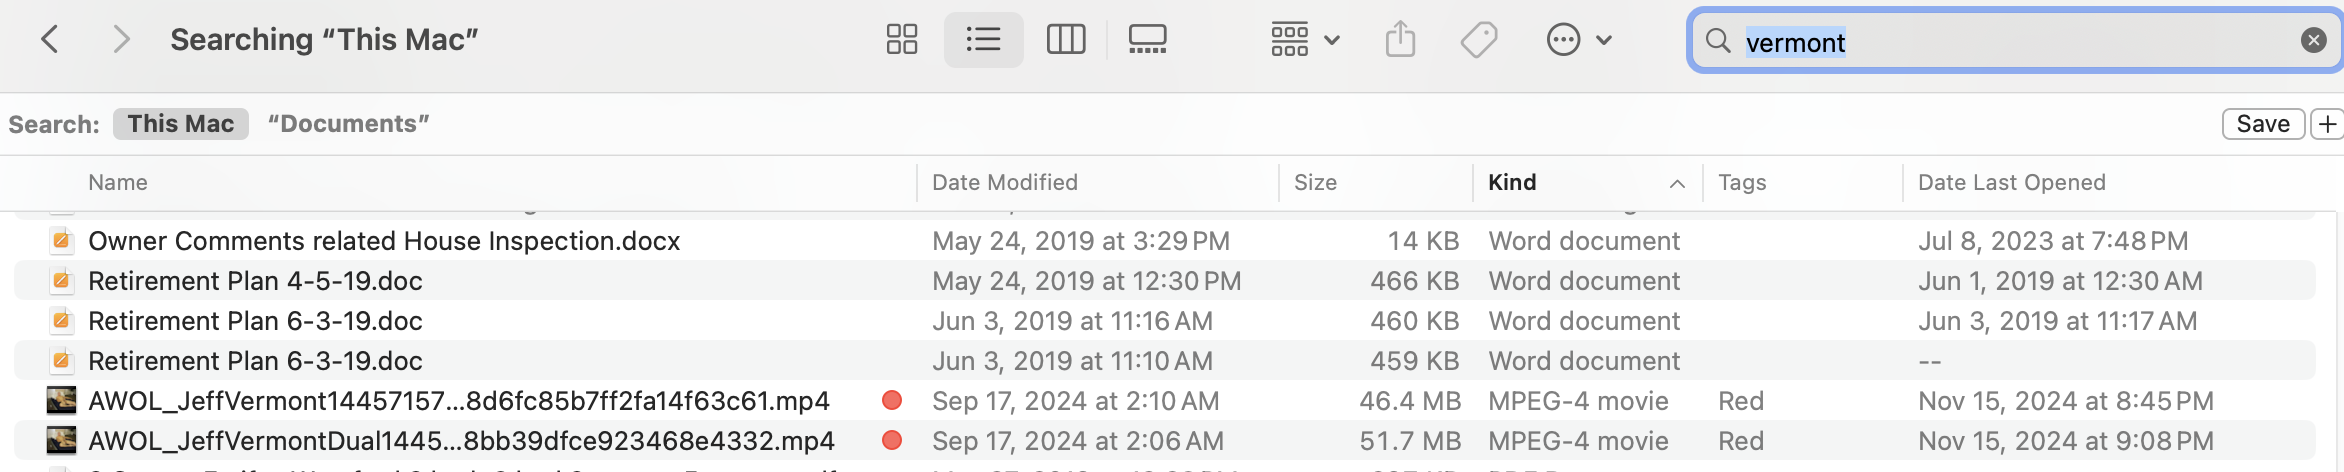Click the Tags icon in toolbar
Image resolution: width=2344 pixels, height=472 pixels.
[x=1478, y=40]
